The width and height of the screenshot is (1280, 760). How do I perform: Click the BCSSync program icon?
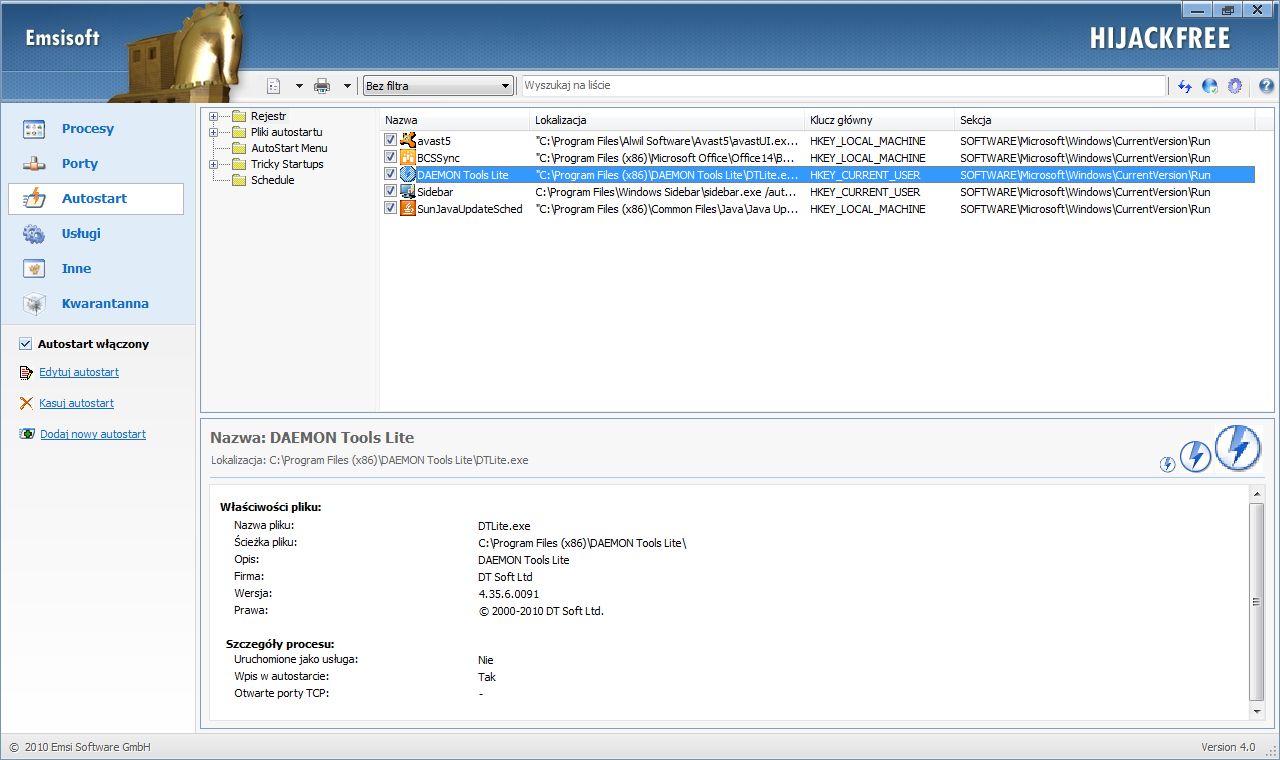tap(408, 158)
